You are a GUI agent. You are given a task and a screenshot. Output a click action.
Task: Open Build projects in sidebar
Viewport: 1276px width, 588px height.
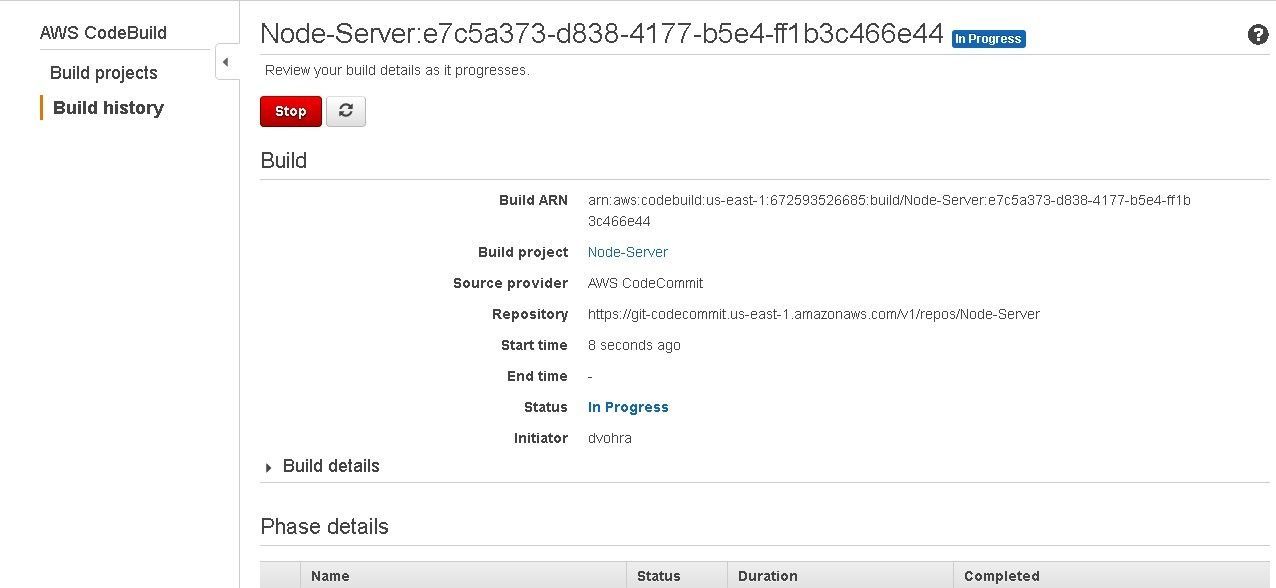[104, 73]
